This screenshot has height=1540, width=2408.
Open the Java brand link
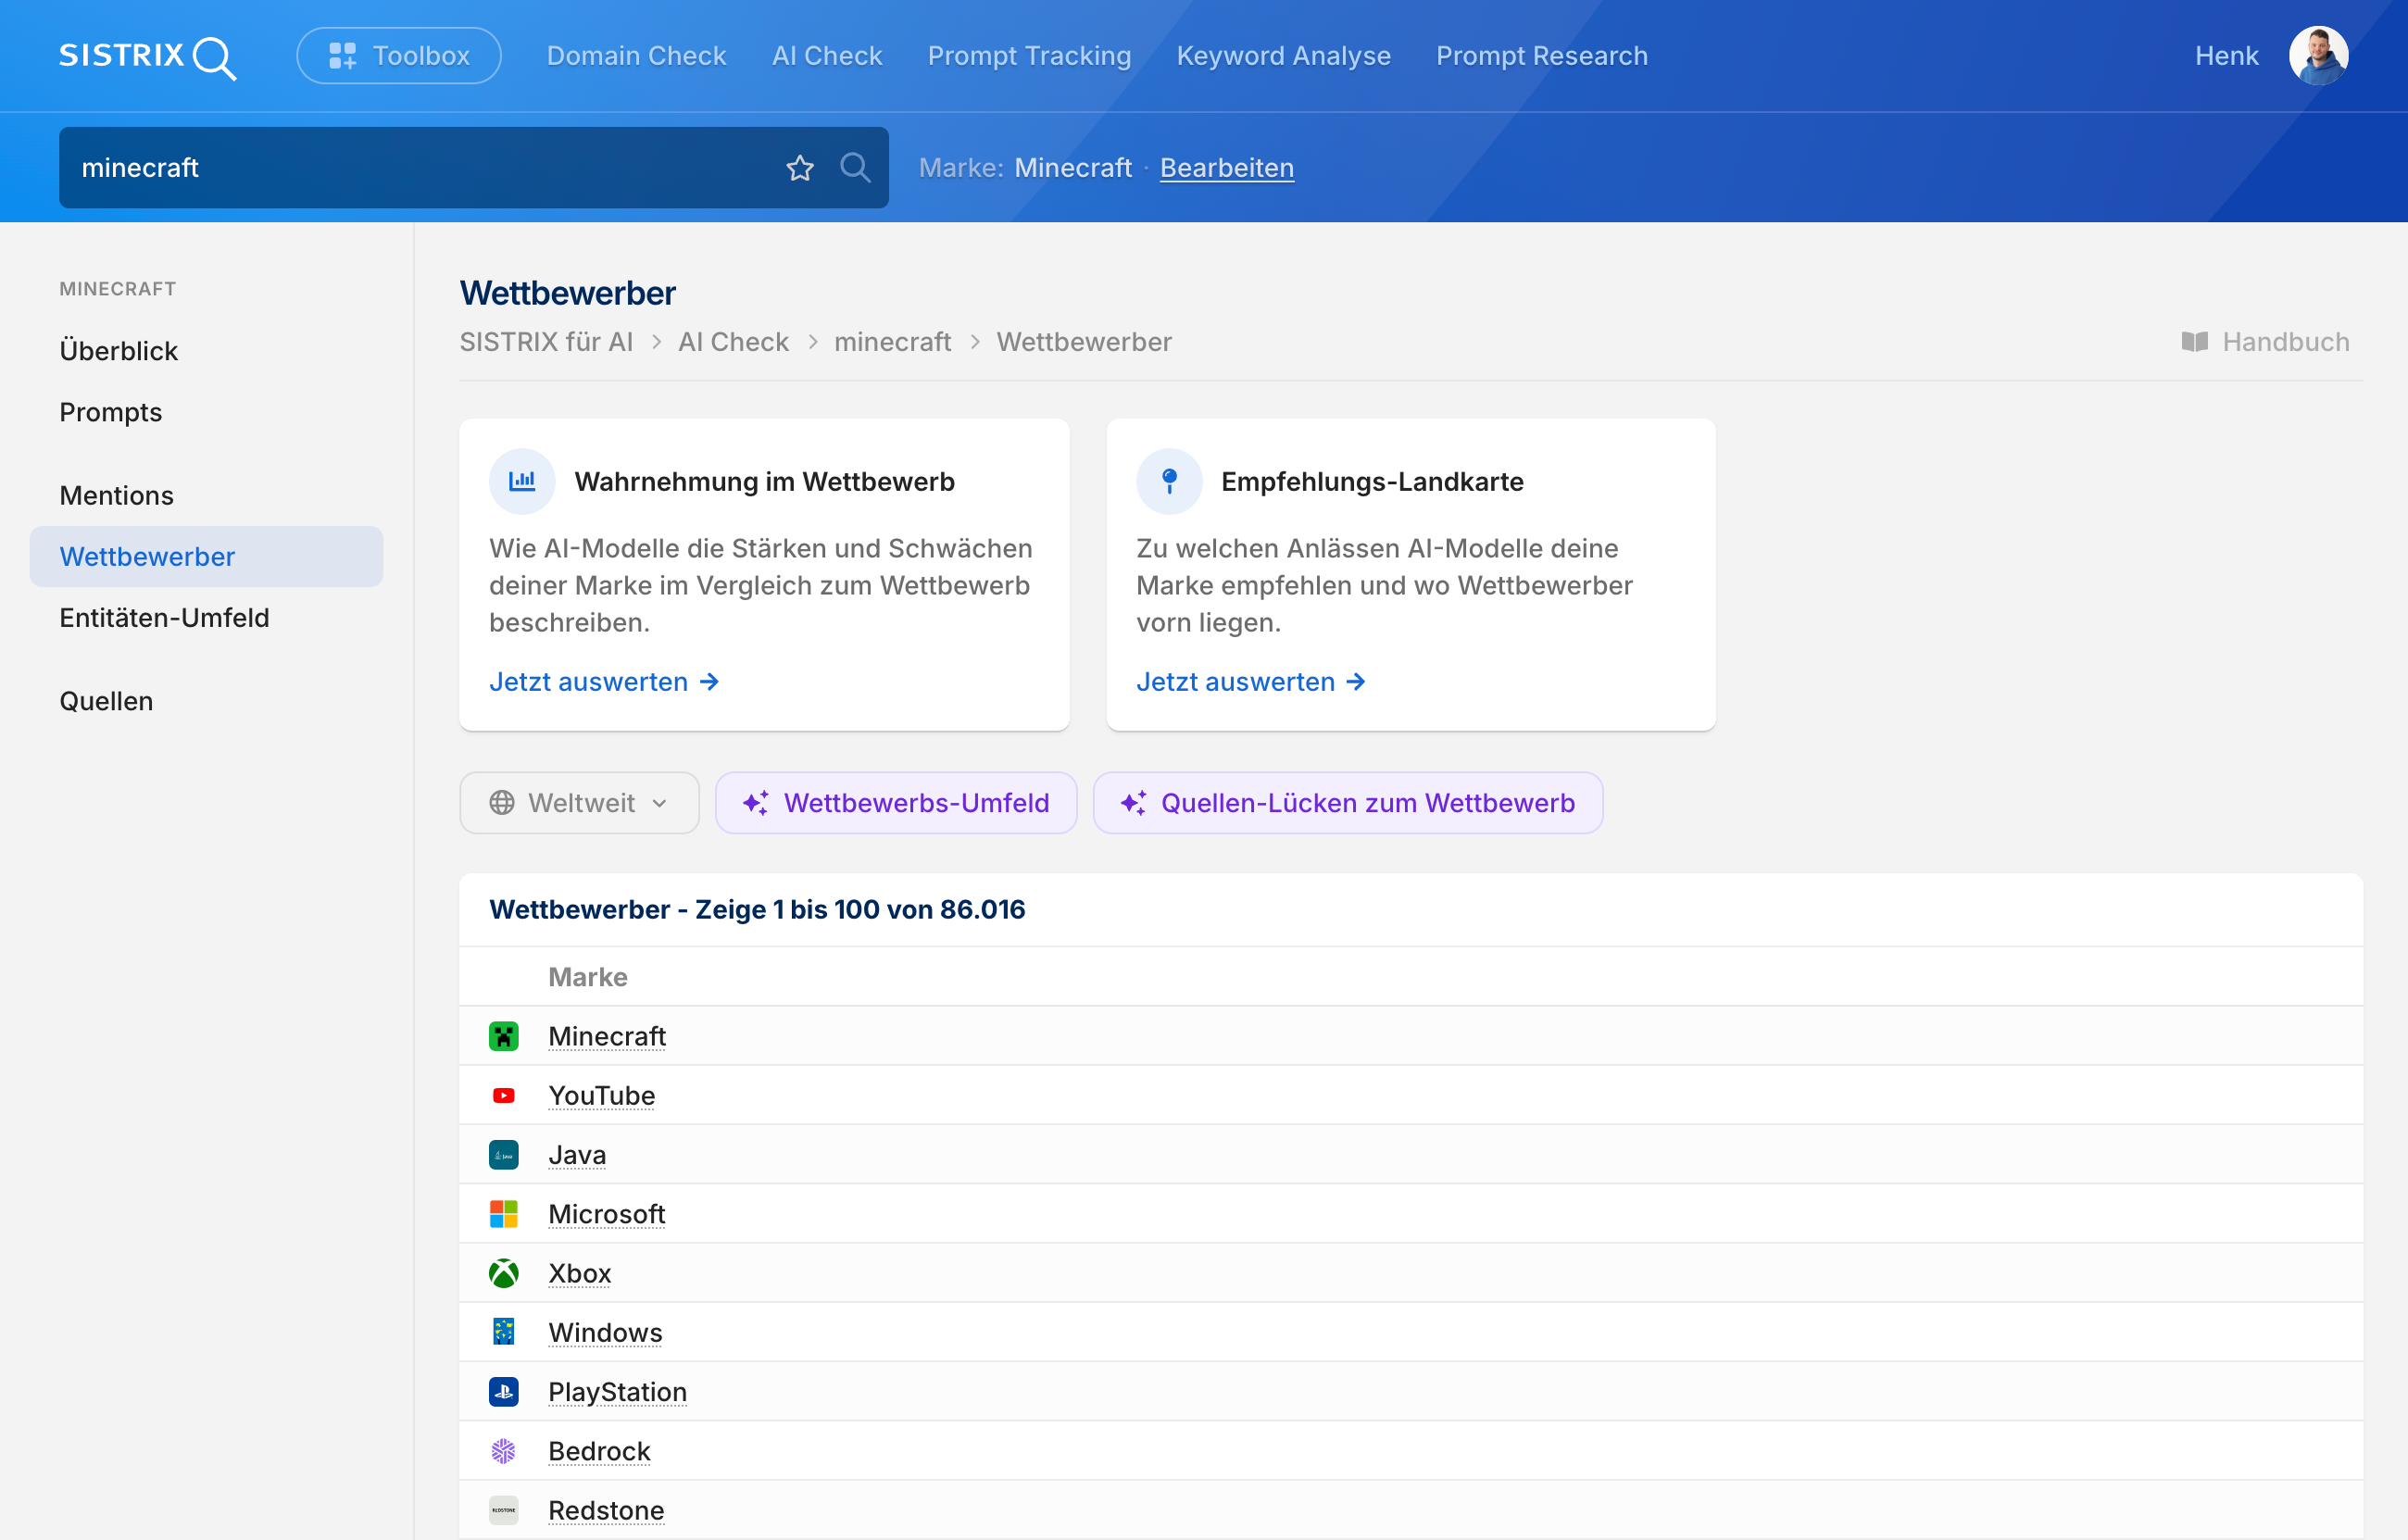click(577, 1155)
